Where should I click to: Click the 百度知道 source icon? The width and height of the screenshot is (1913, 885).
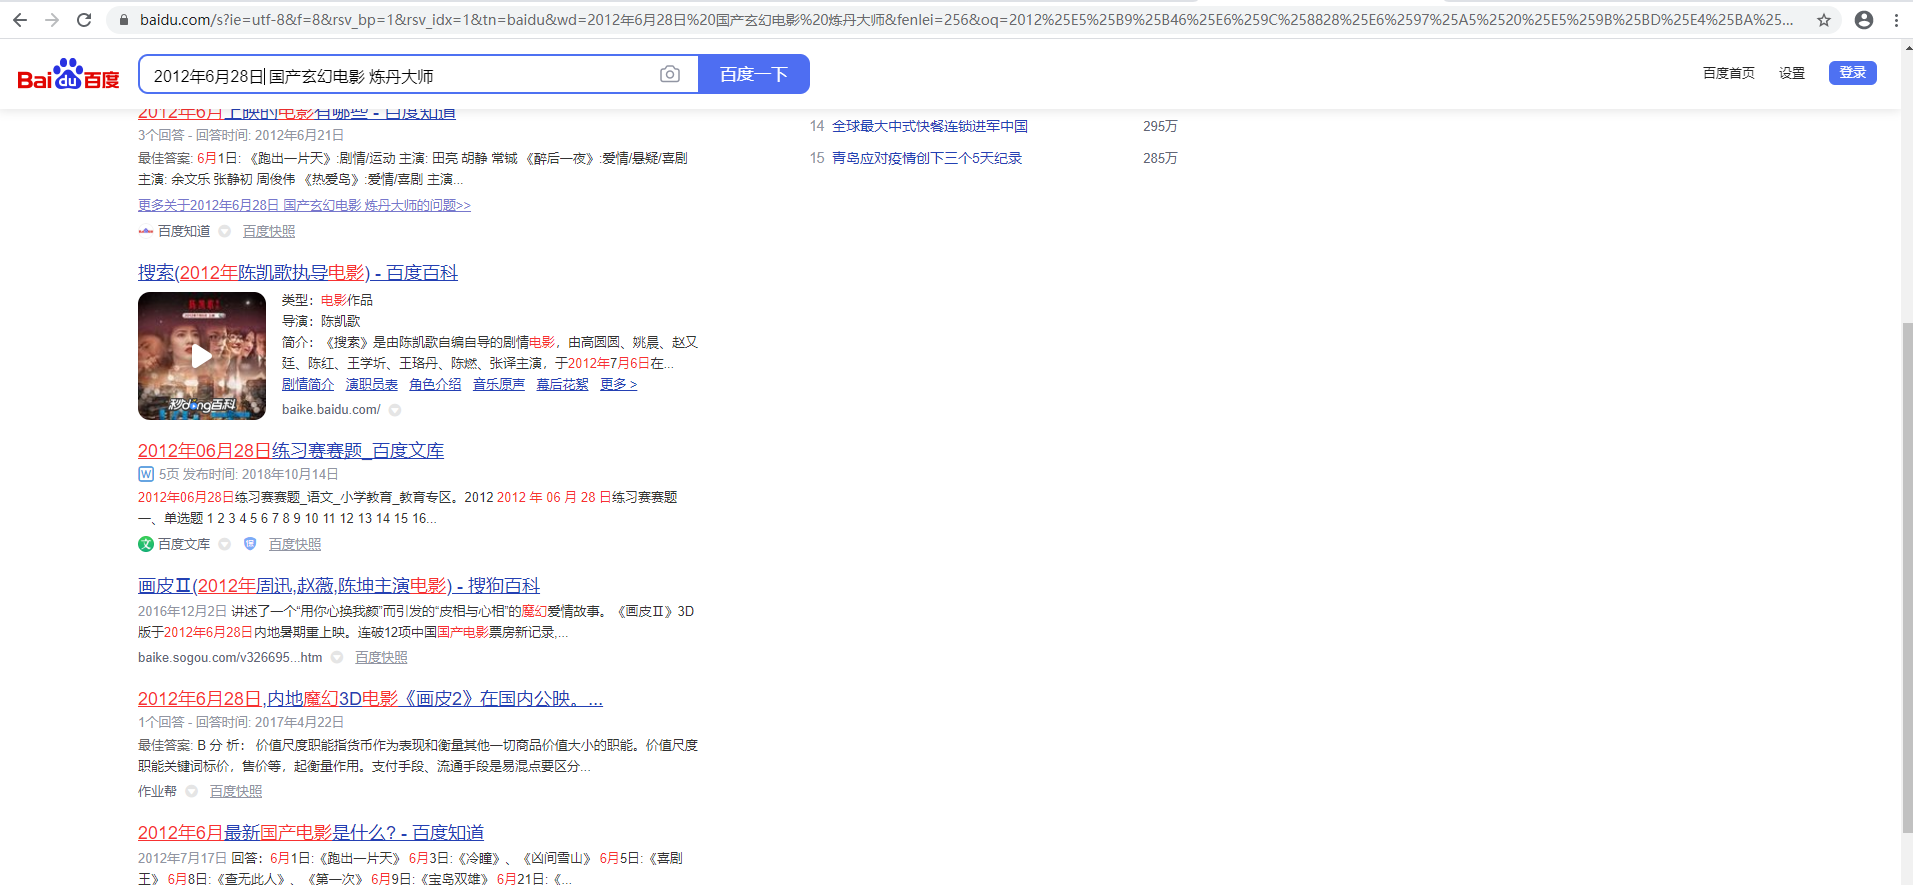[146, 231]
